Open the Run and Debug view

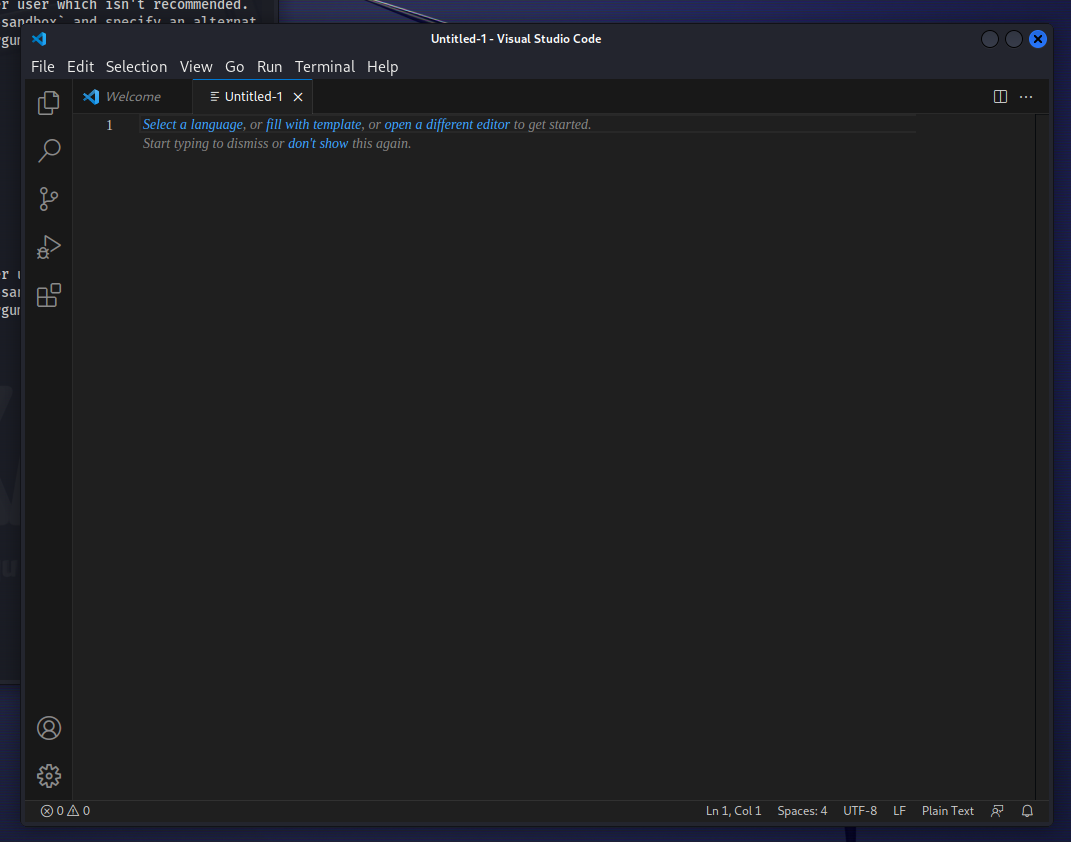coord(48,247)
